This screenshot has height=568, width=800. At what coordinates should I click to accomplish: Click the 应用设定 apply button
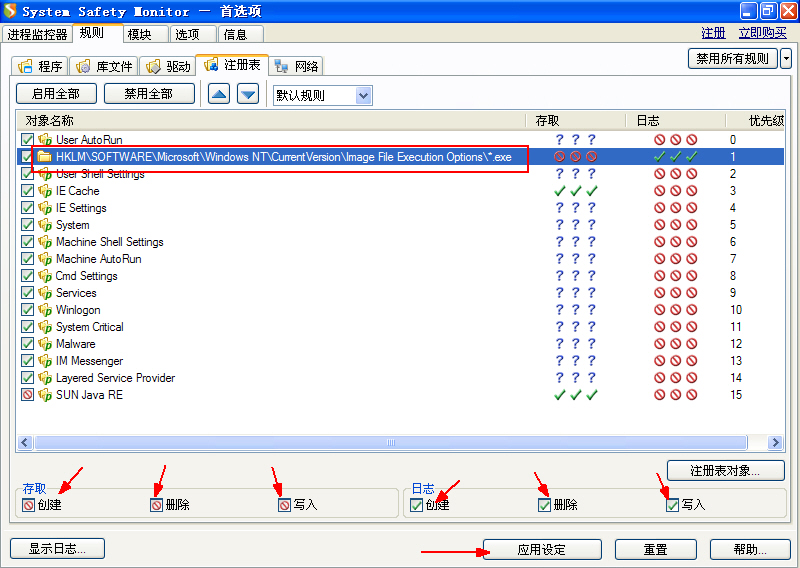[542, 550]
